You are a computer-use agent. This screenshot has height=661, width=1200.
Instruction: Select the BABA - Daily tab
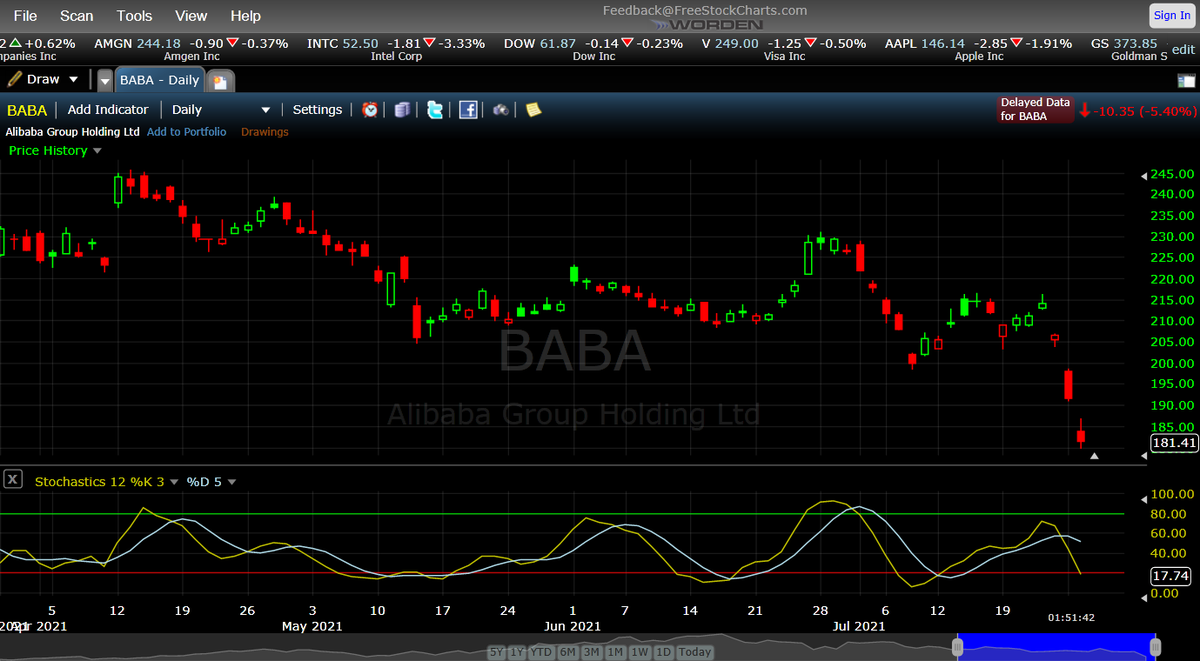point(160,80)
